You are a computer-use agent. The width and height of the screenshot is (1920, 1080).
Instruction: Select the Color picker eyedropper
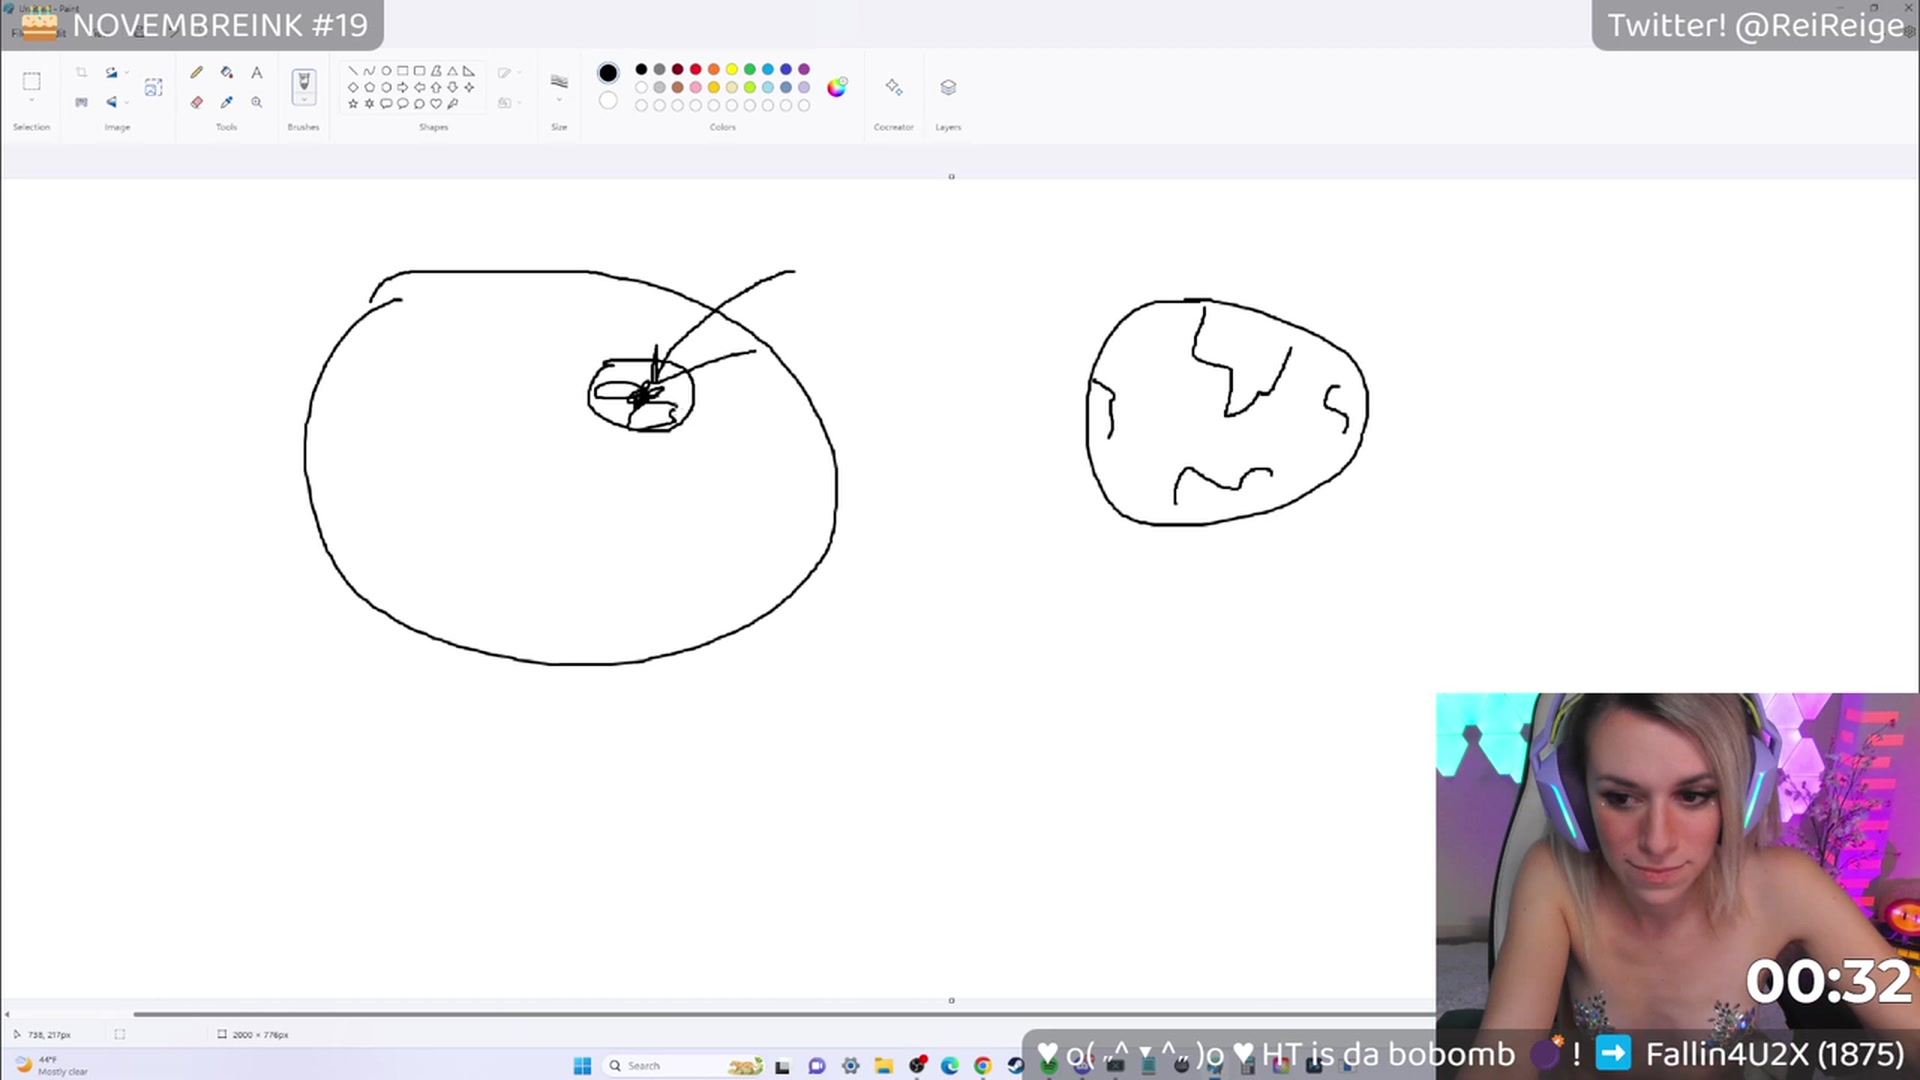pos(227,102)
